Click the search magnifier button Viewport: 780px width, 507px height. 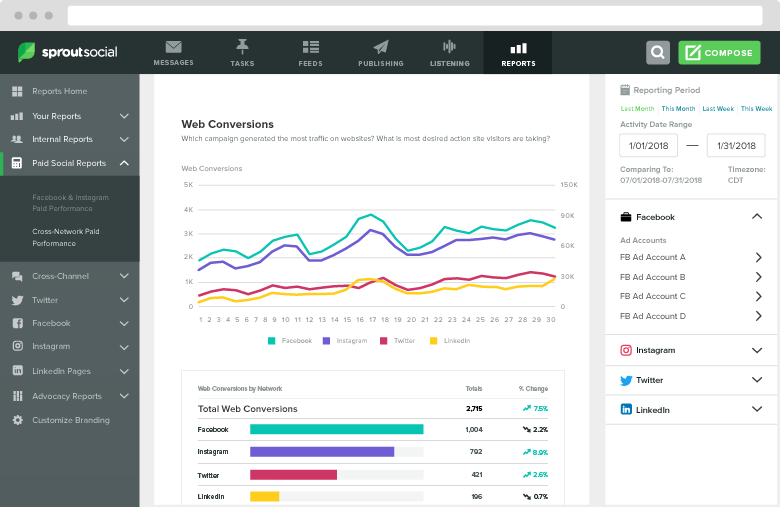(658, 52)
